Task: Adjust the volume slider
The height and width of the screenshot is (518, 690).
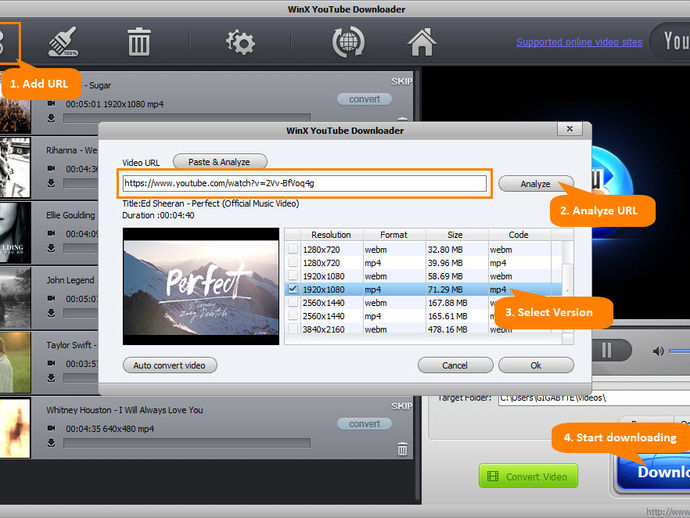Action: [679, 351]
